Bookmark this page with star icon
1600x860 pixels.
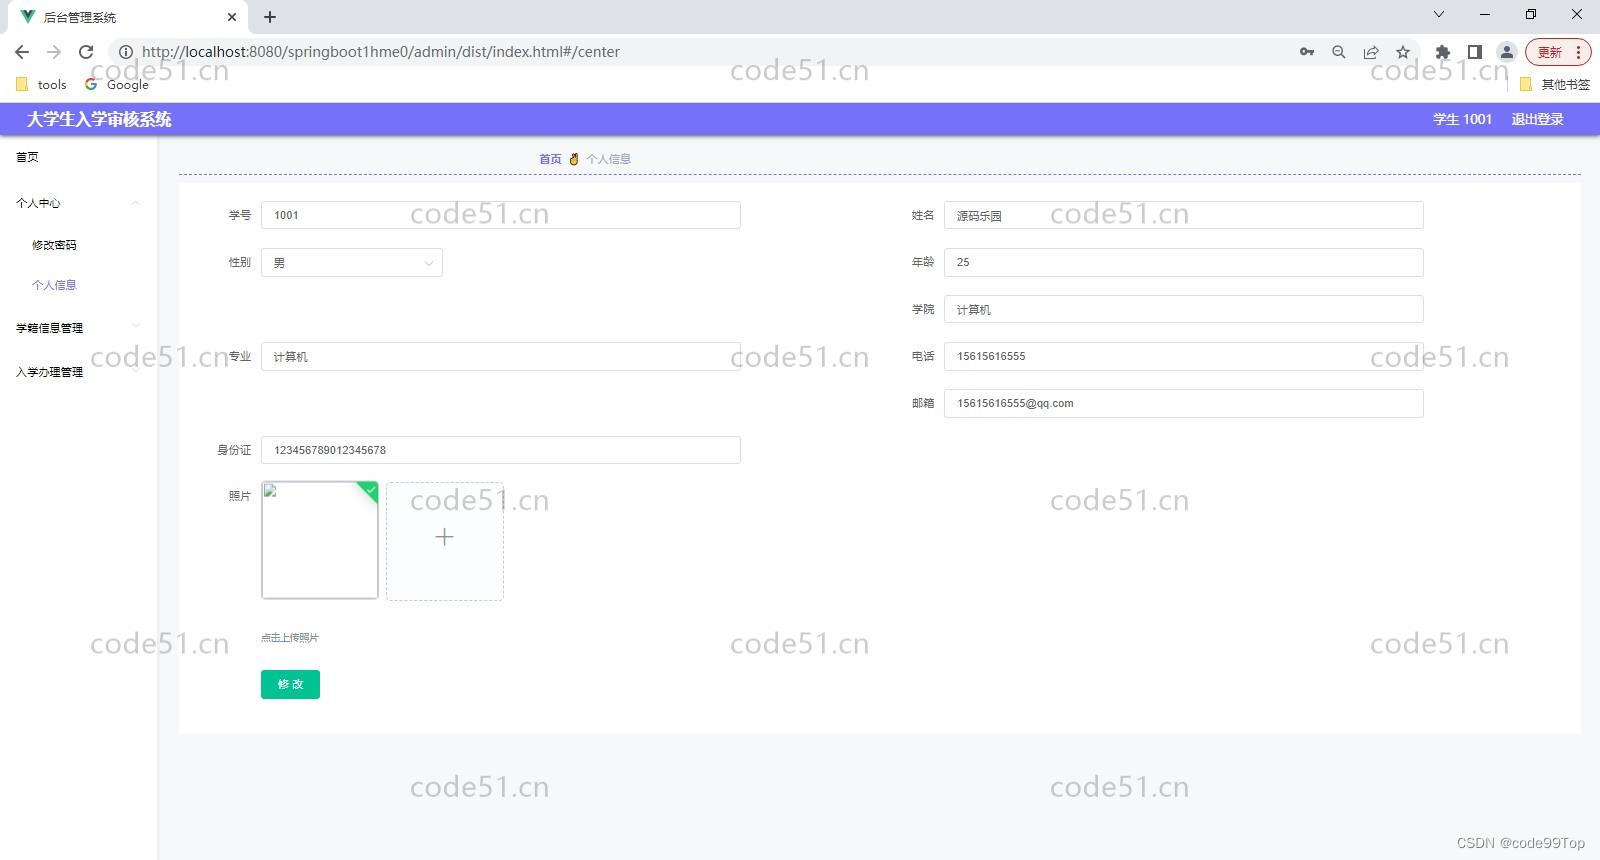pyautogui.click(x=1403, y=52)
